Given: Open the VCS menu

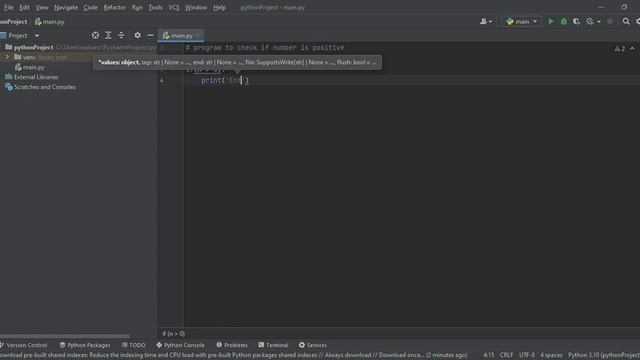Looking at the screenshot, I should 174,7.
